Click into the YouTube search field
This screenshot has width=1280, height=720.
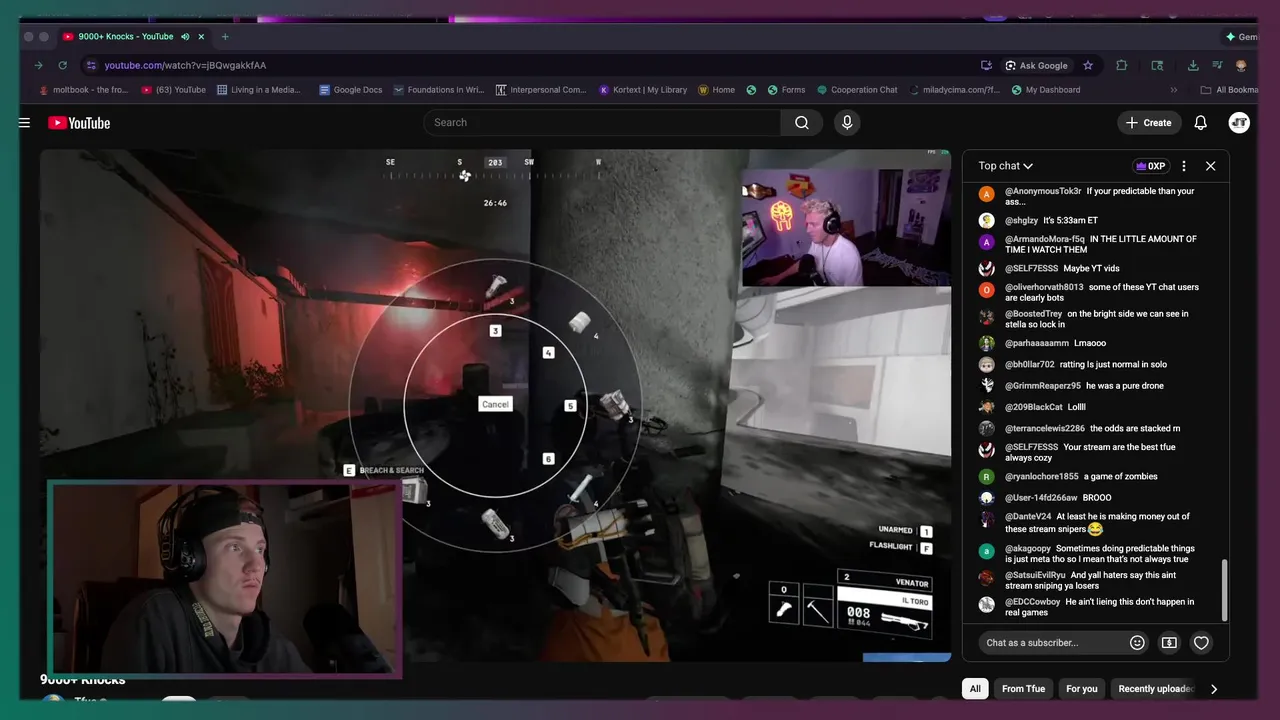[602, 123]
